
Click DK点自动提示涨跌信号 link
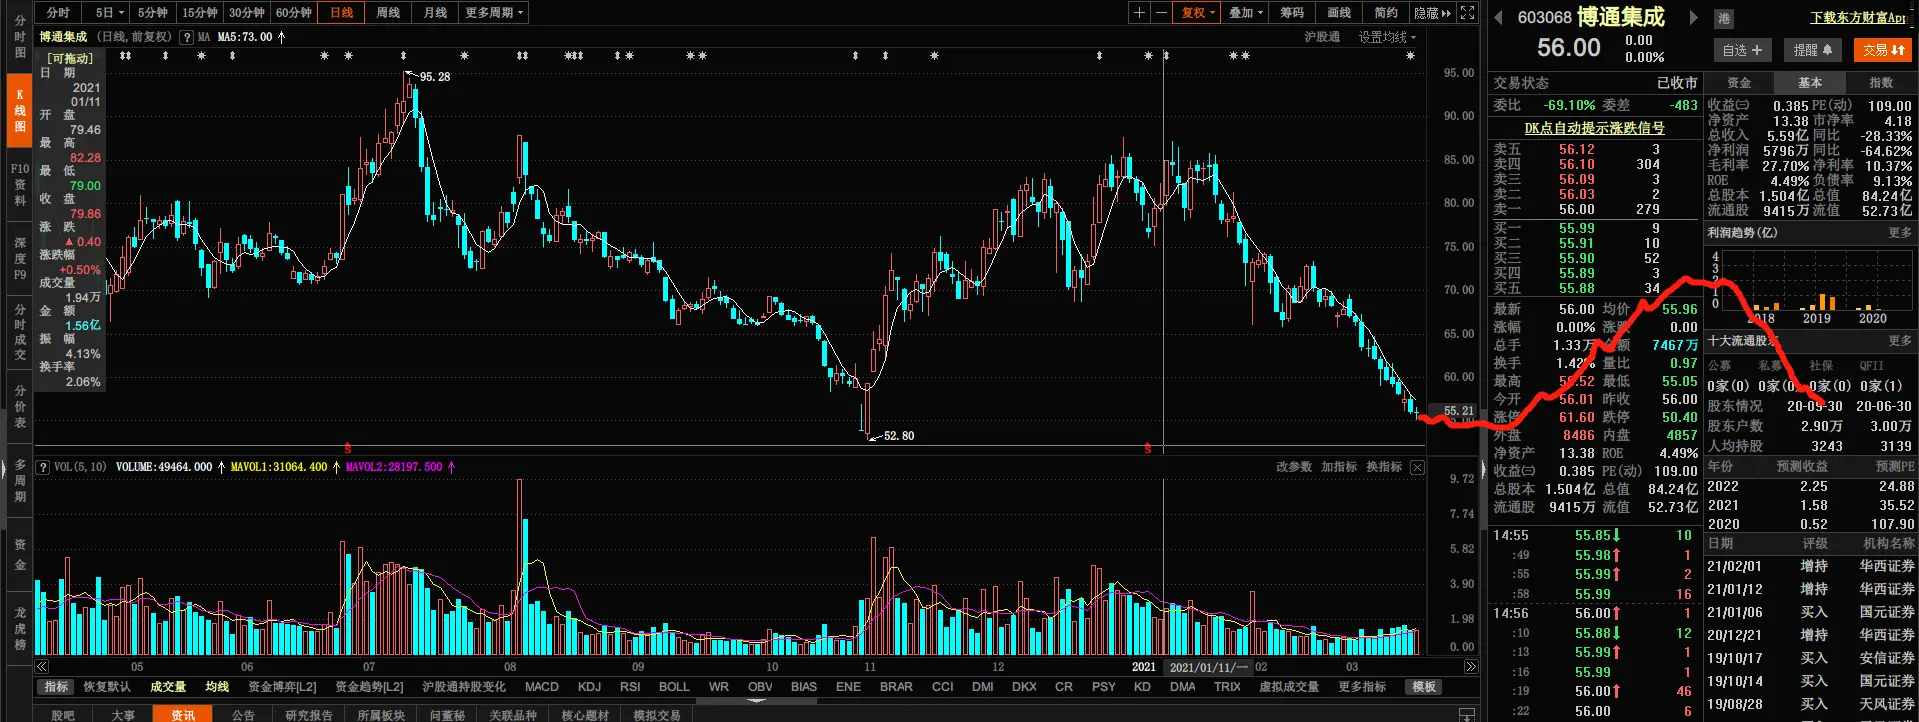tap(1594, 128)
